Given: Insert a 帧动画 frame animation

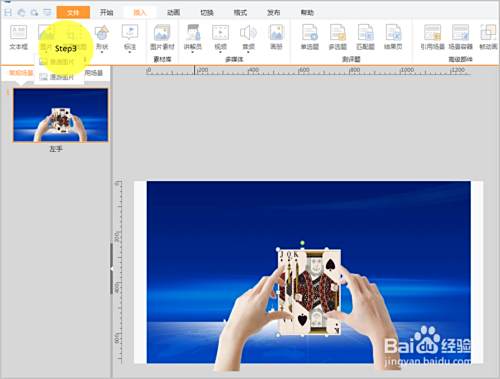Looking at the screenshot, I should [488, 37].
